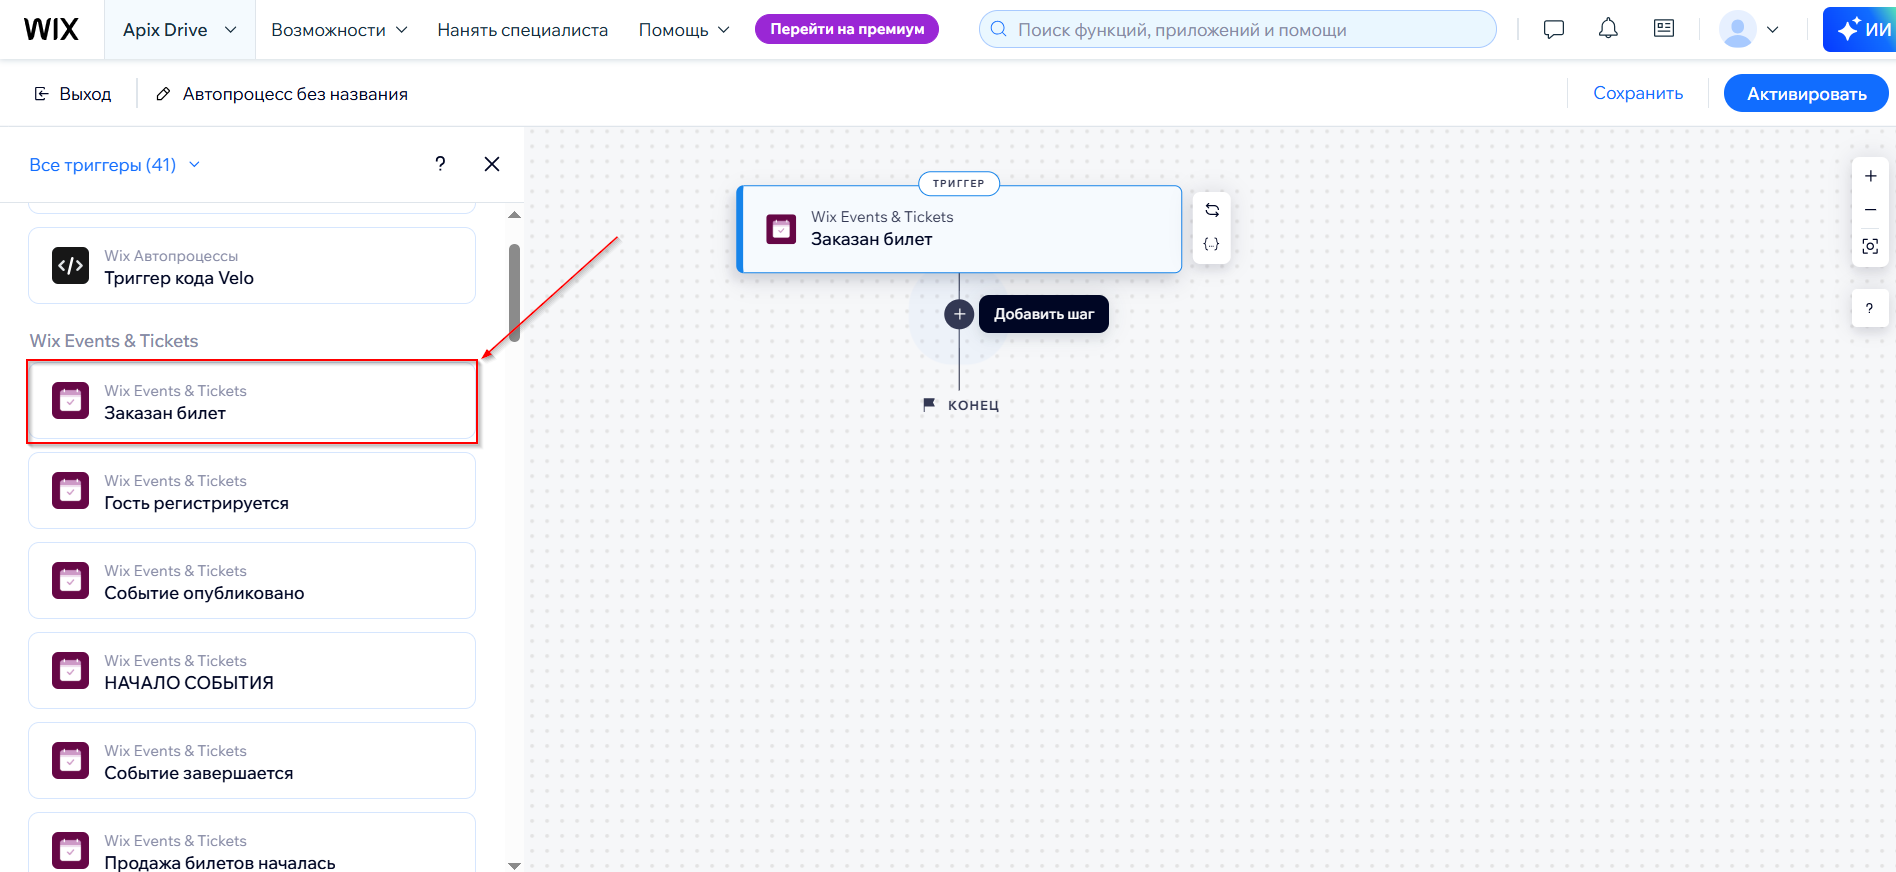Select Событие опубликовано trigger
This screenshot has height=872, width=1896.
coord(252,581)
